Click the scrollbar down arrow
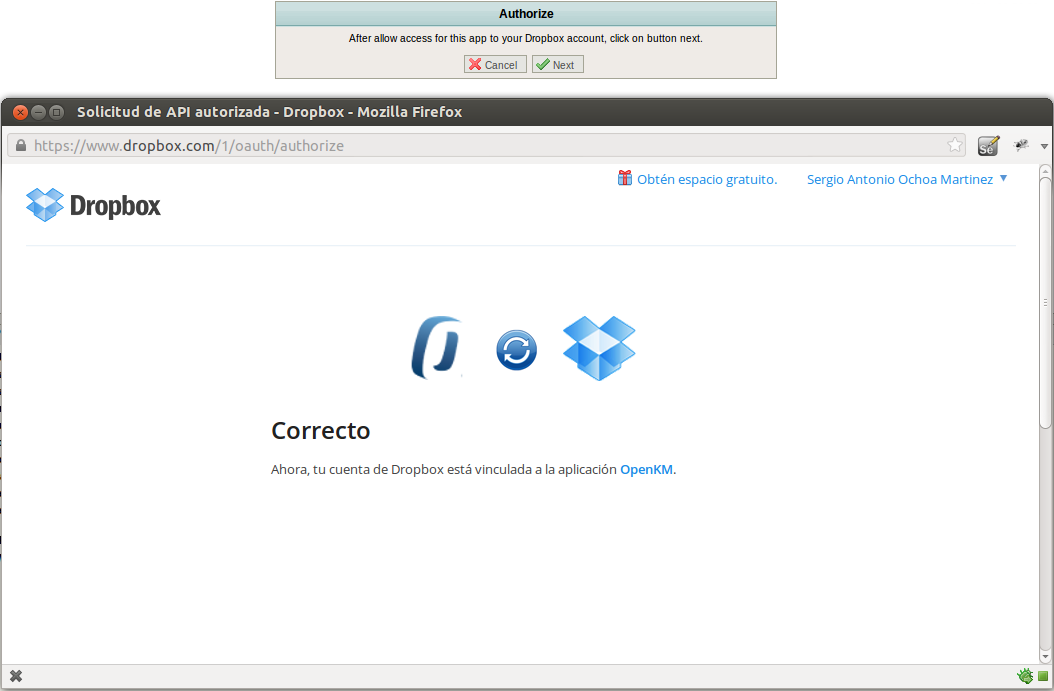The image size is (1054, 691). pos(1045,656)
